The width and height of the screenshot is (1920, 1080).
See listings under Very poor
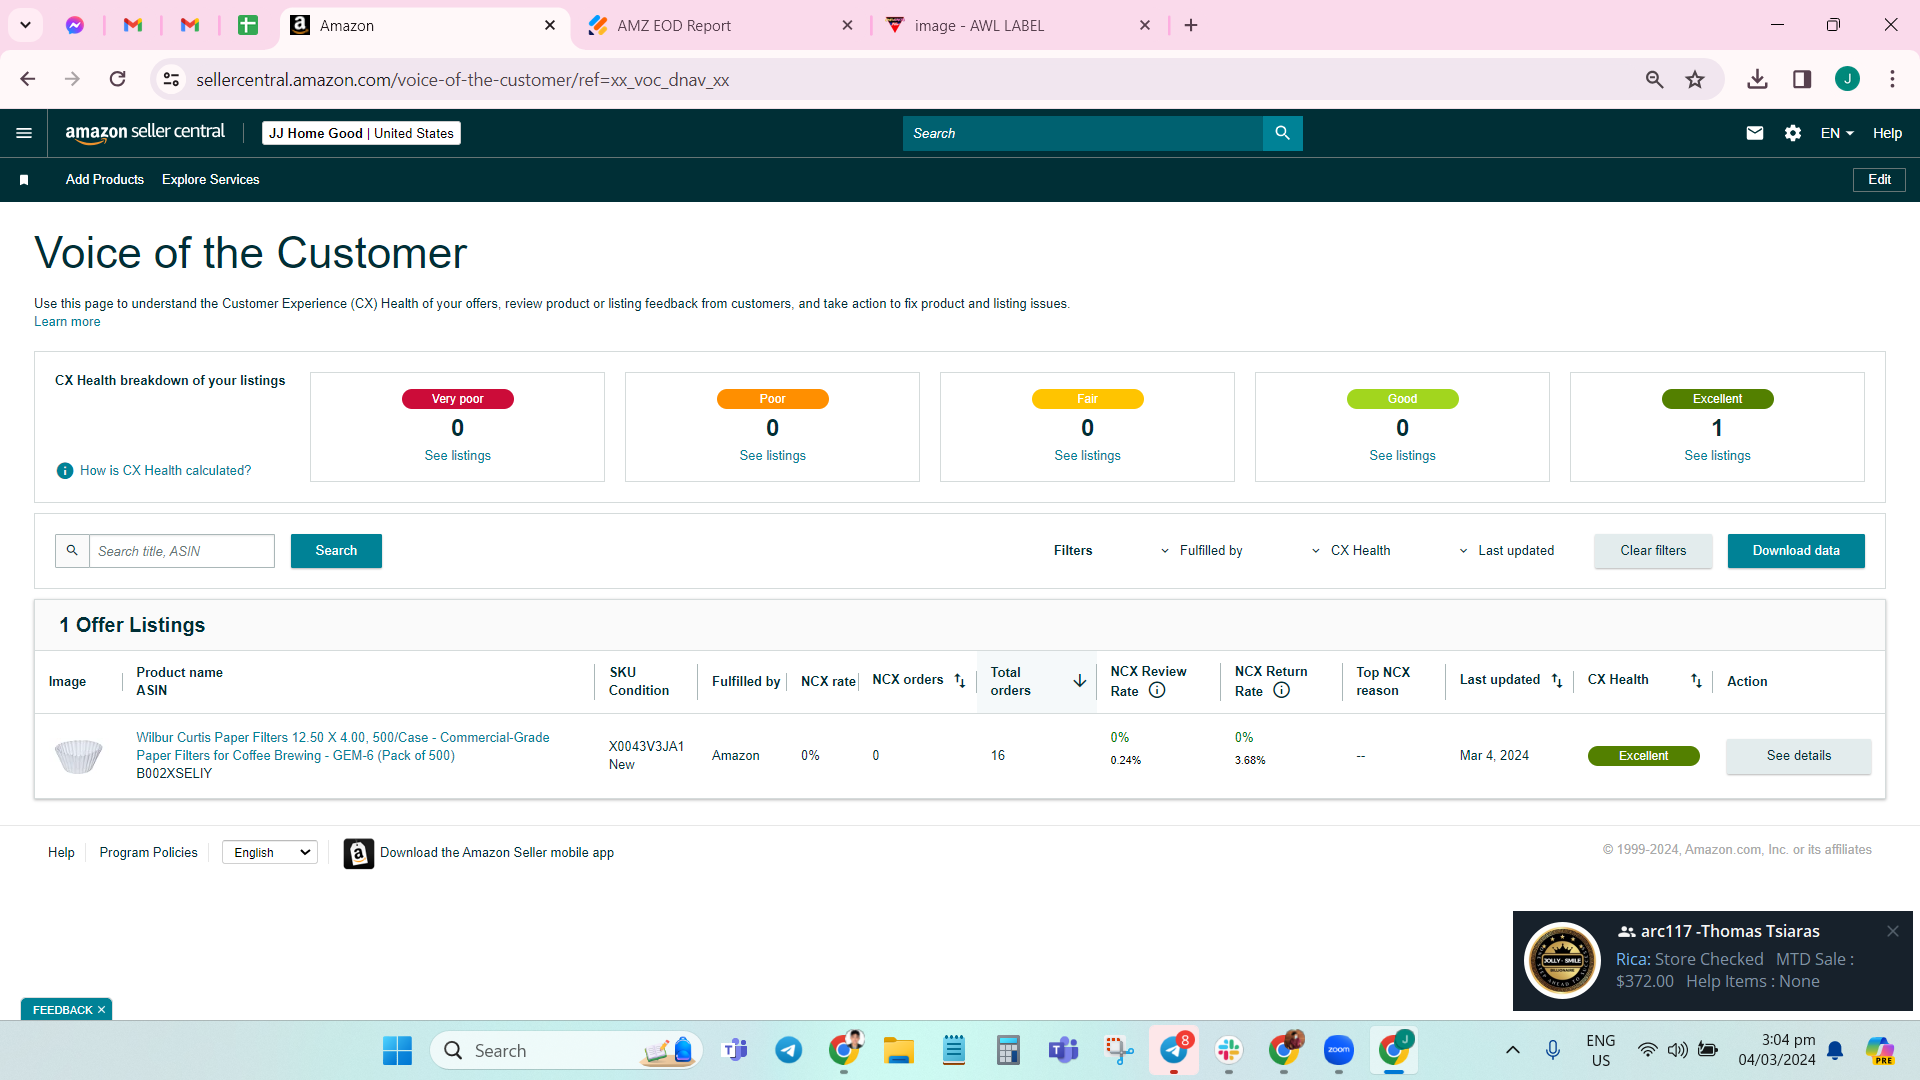pyautogui.click(x=457, y=456)
